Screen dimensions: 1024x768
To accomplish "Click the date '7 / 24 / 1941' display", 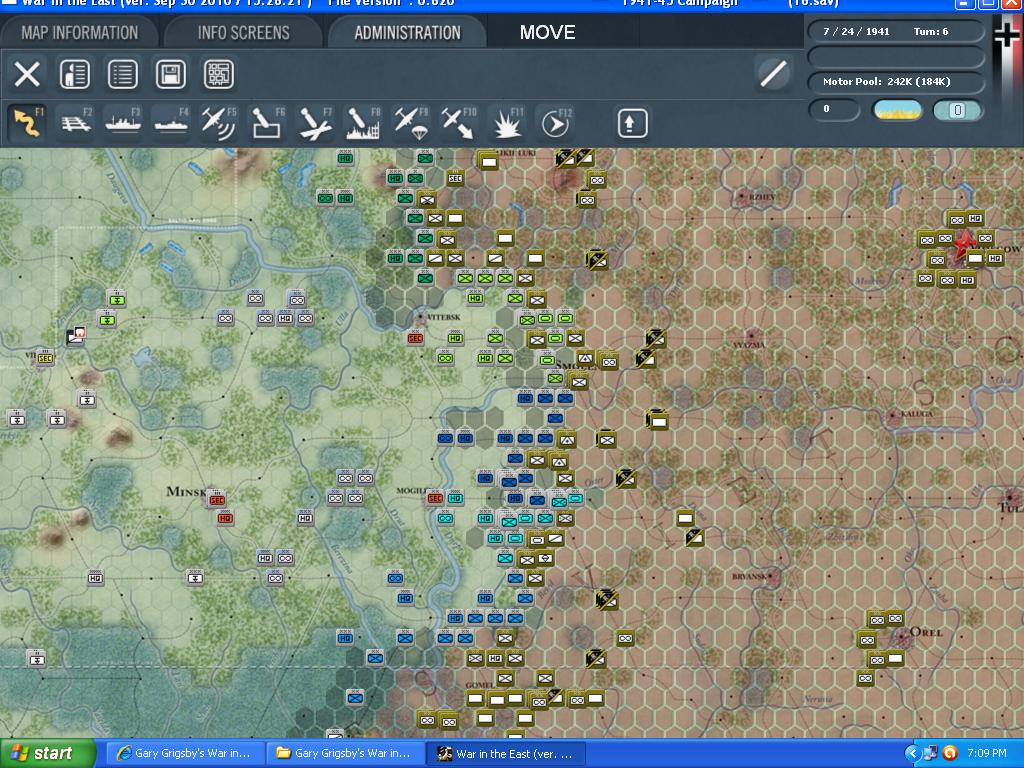I will [856, 31].
